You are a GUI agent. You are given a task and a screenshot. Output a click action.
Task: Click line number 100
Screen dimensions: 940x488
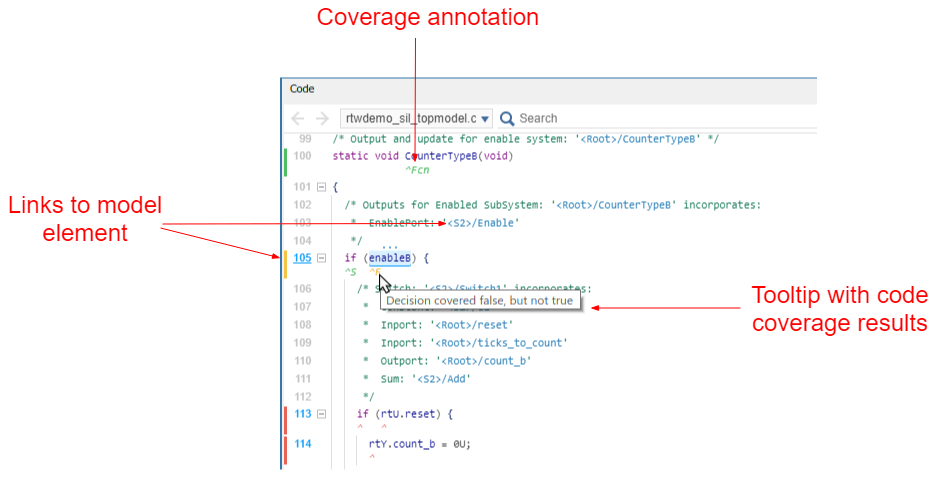click(x=303, y=156)
